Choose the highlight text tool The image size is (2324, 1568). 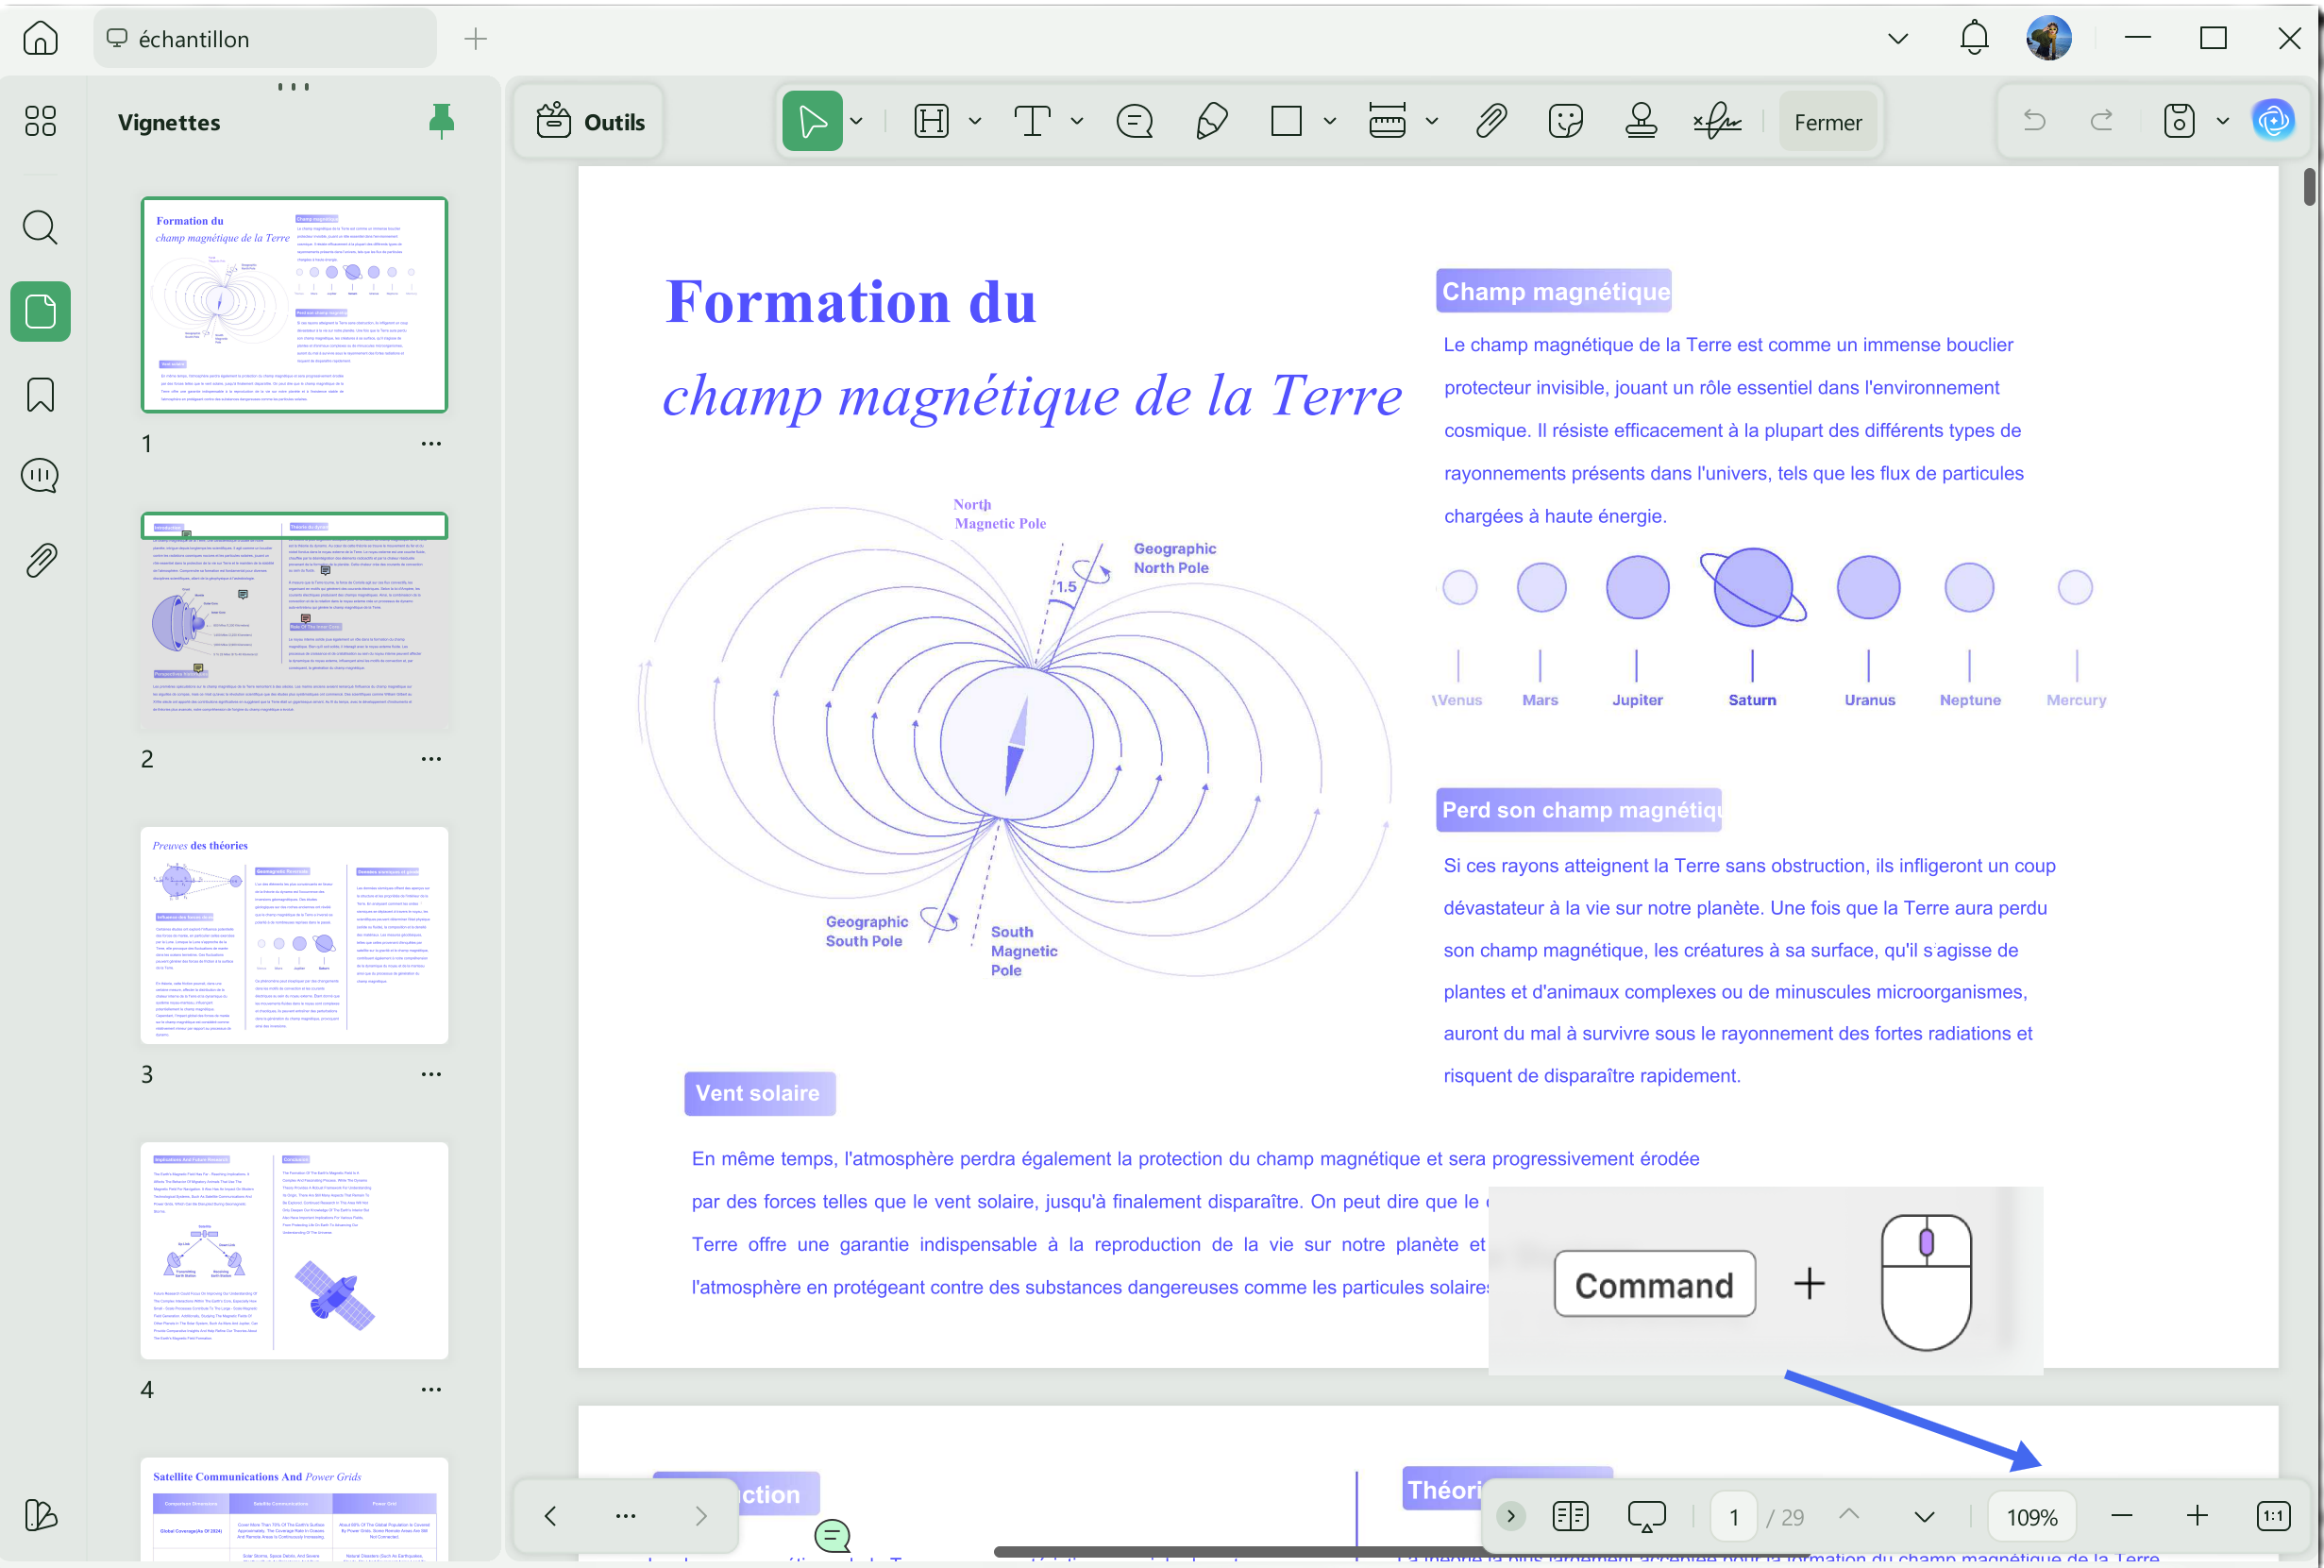coord(931,122)
